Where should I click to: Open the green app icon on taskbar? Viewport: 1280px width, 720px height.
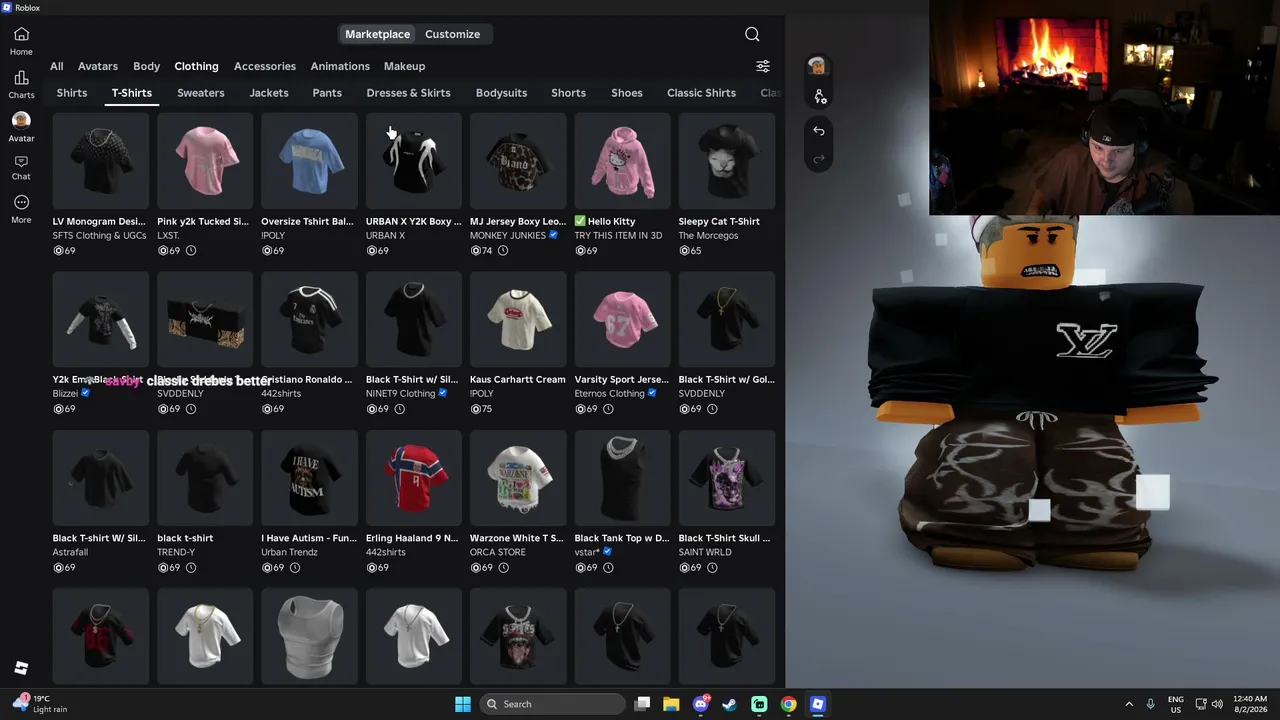pyautogui.click(x=759, y=704)
